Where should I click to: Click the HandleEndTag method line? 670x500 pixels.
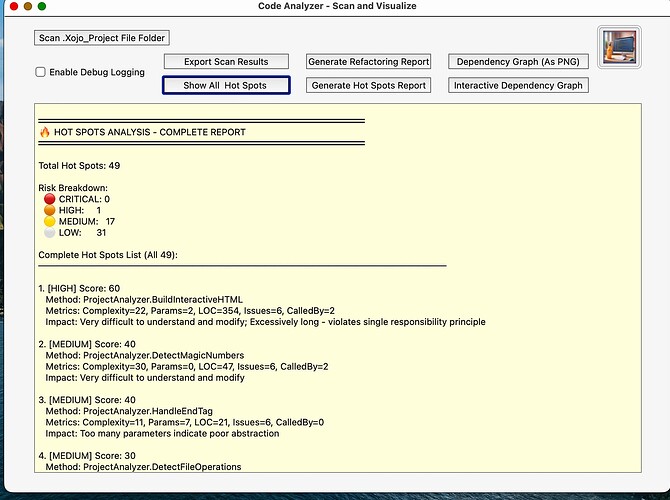149,412
